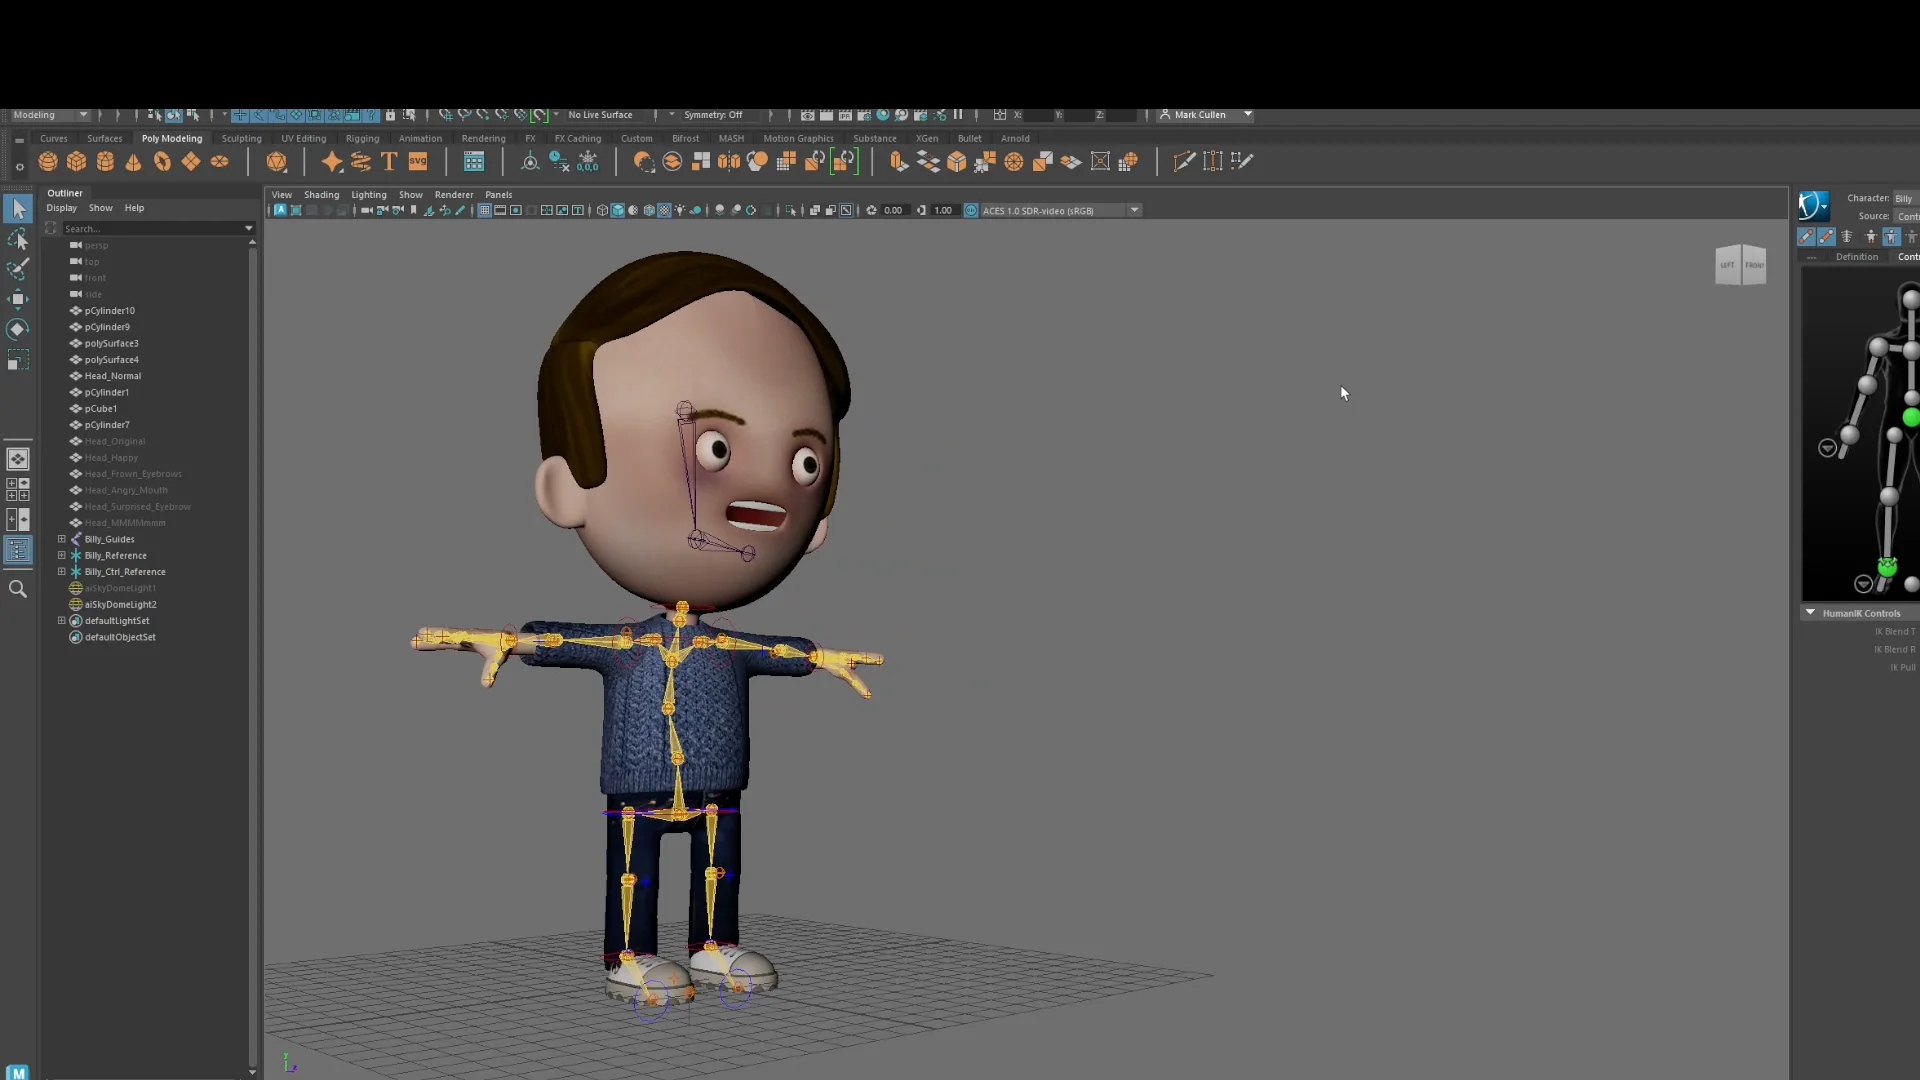Click the polygon Type text tool icon
This screenshot has width=1920, height=1080.
[389, 161]
